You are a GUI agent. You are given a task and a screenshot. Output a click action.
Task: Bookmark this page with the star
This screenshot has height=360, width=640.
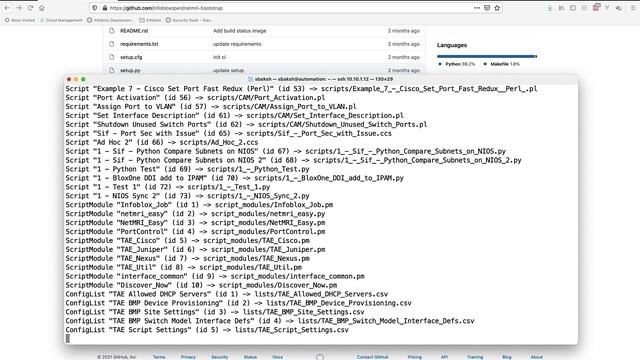(497, 8)
